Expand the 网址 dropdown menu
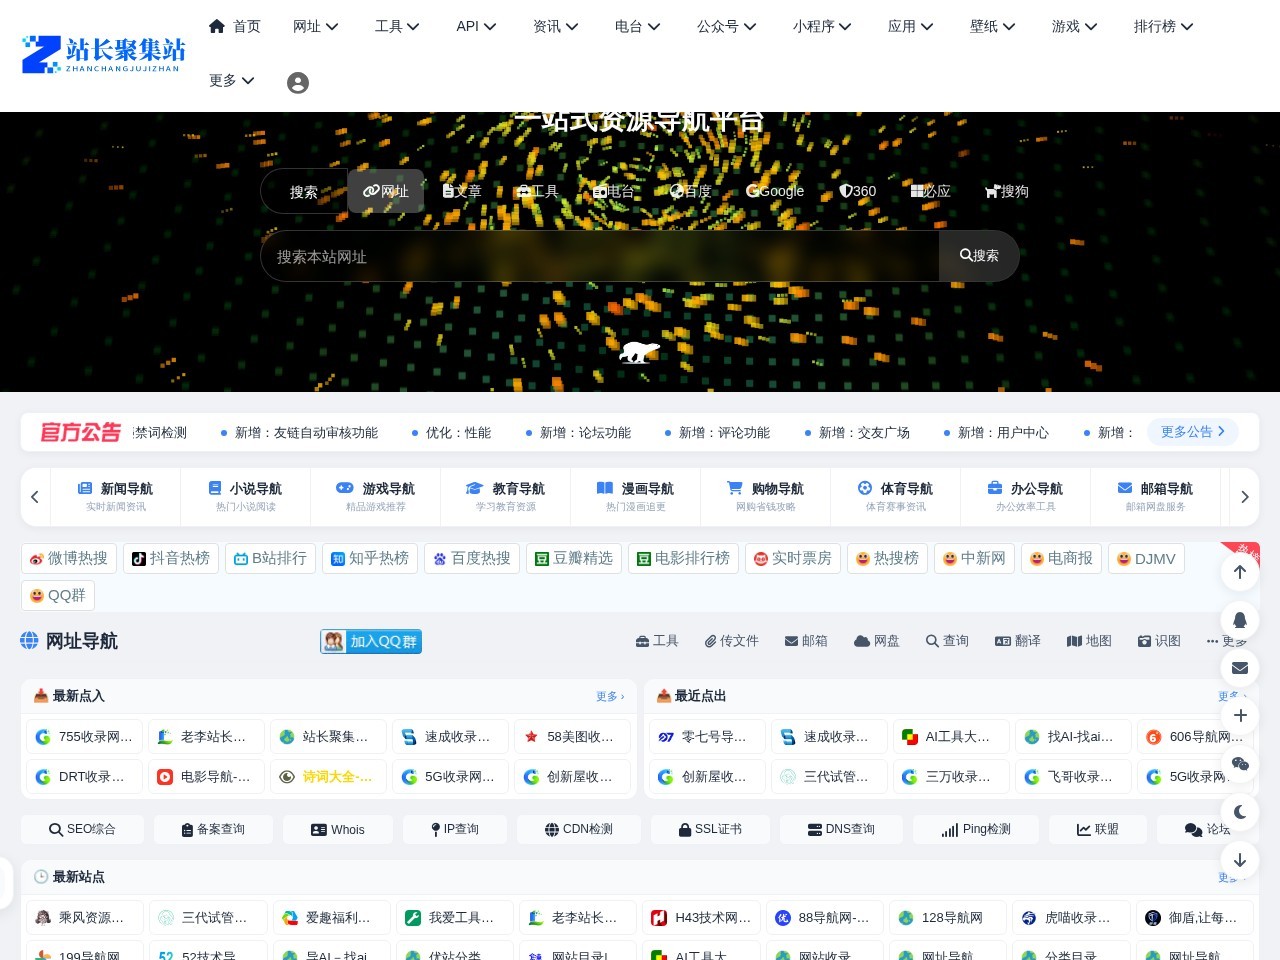Screen dimensions: 1280x960 [316, 27]
